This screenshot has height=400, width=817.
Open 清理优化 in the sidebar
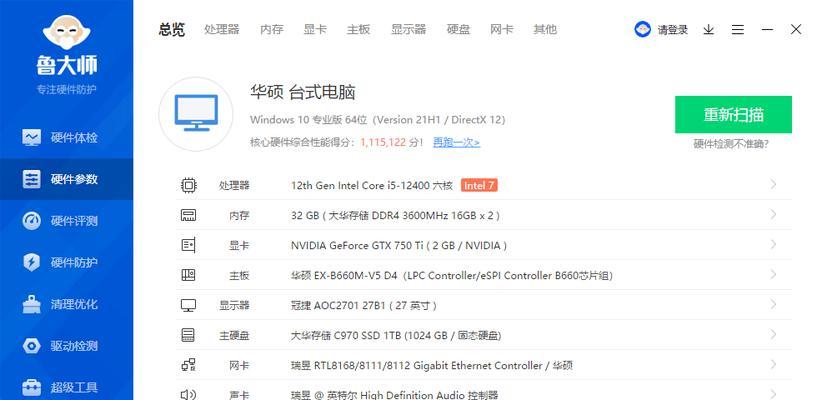[x=67, y=304]
